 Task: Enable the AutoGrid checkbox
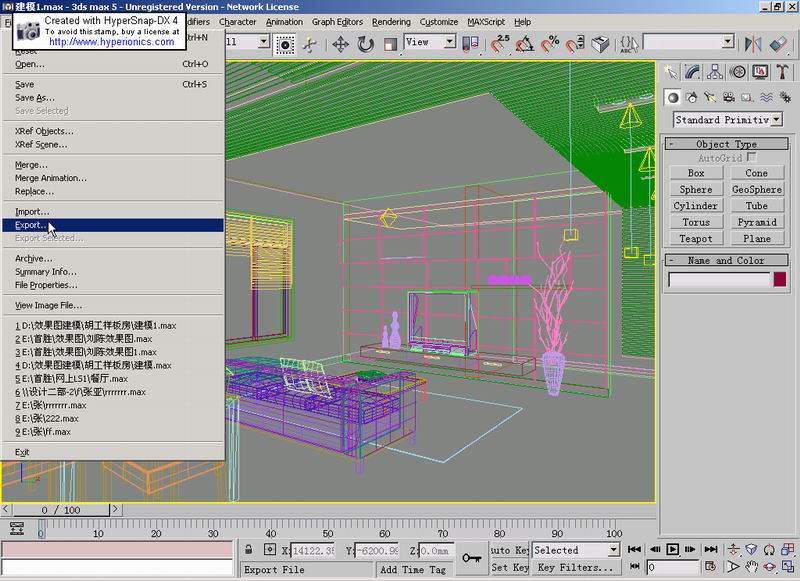click(x=752, y=158)
